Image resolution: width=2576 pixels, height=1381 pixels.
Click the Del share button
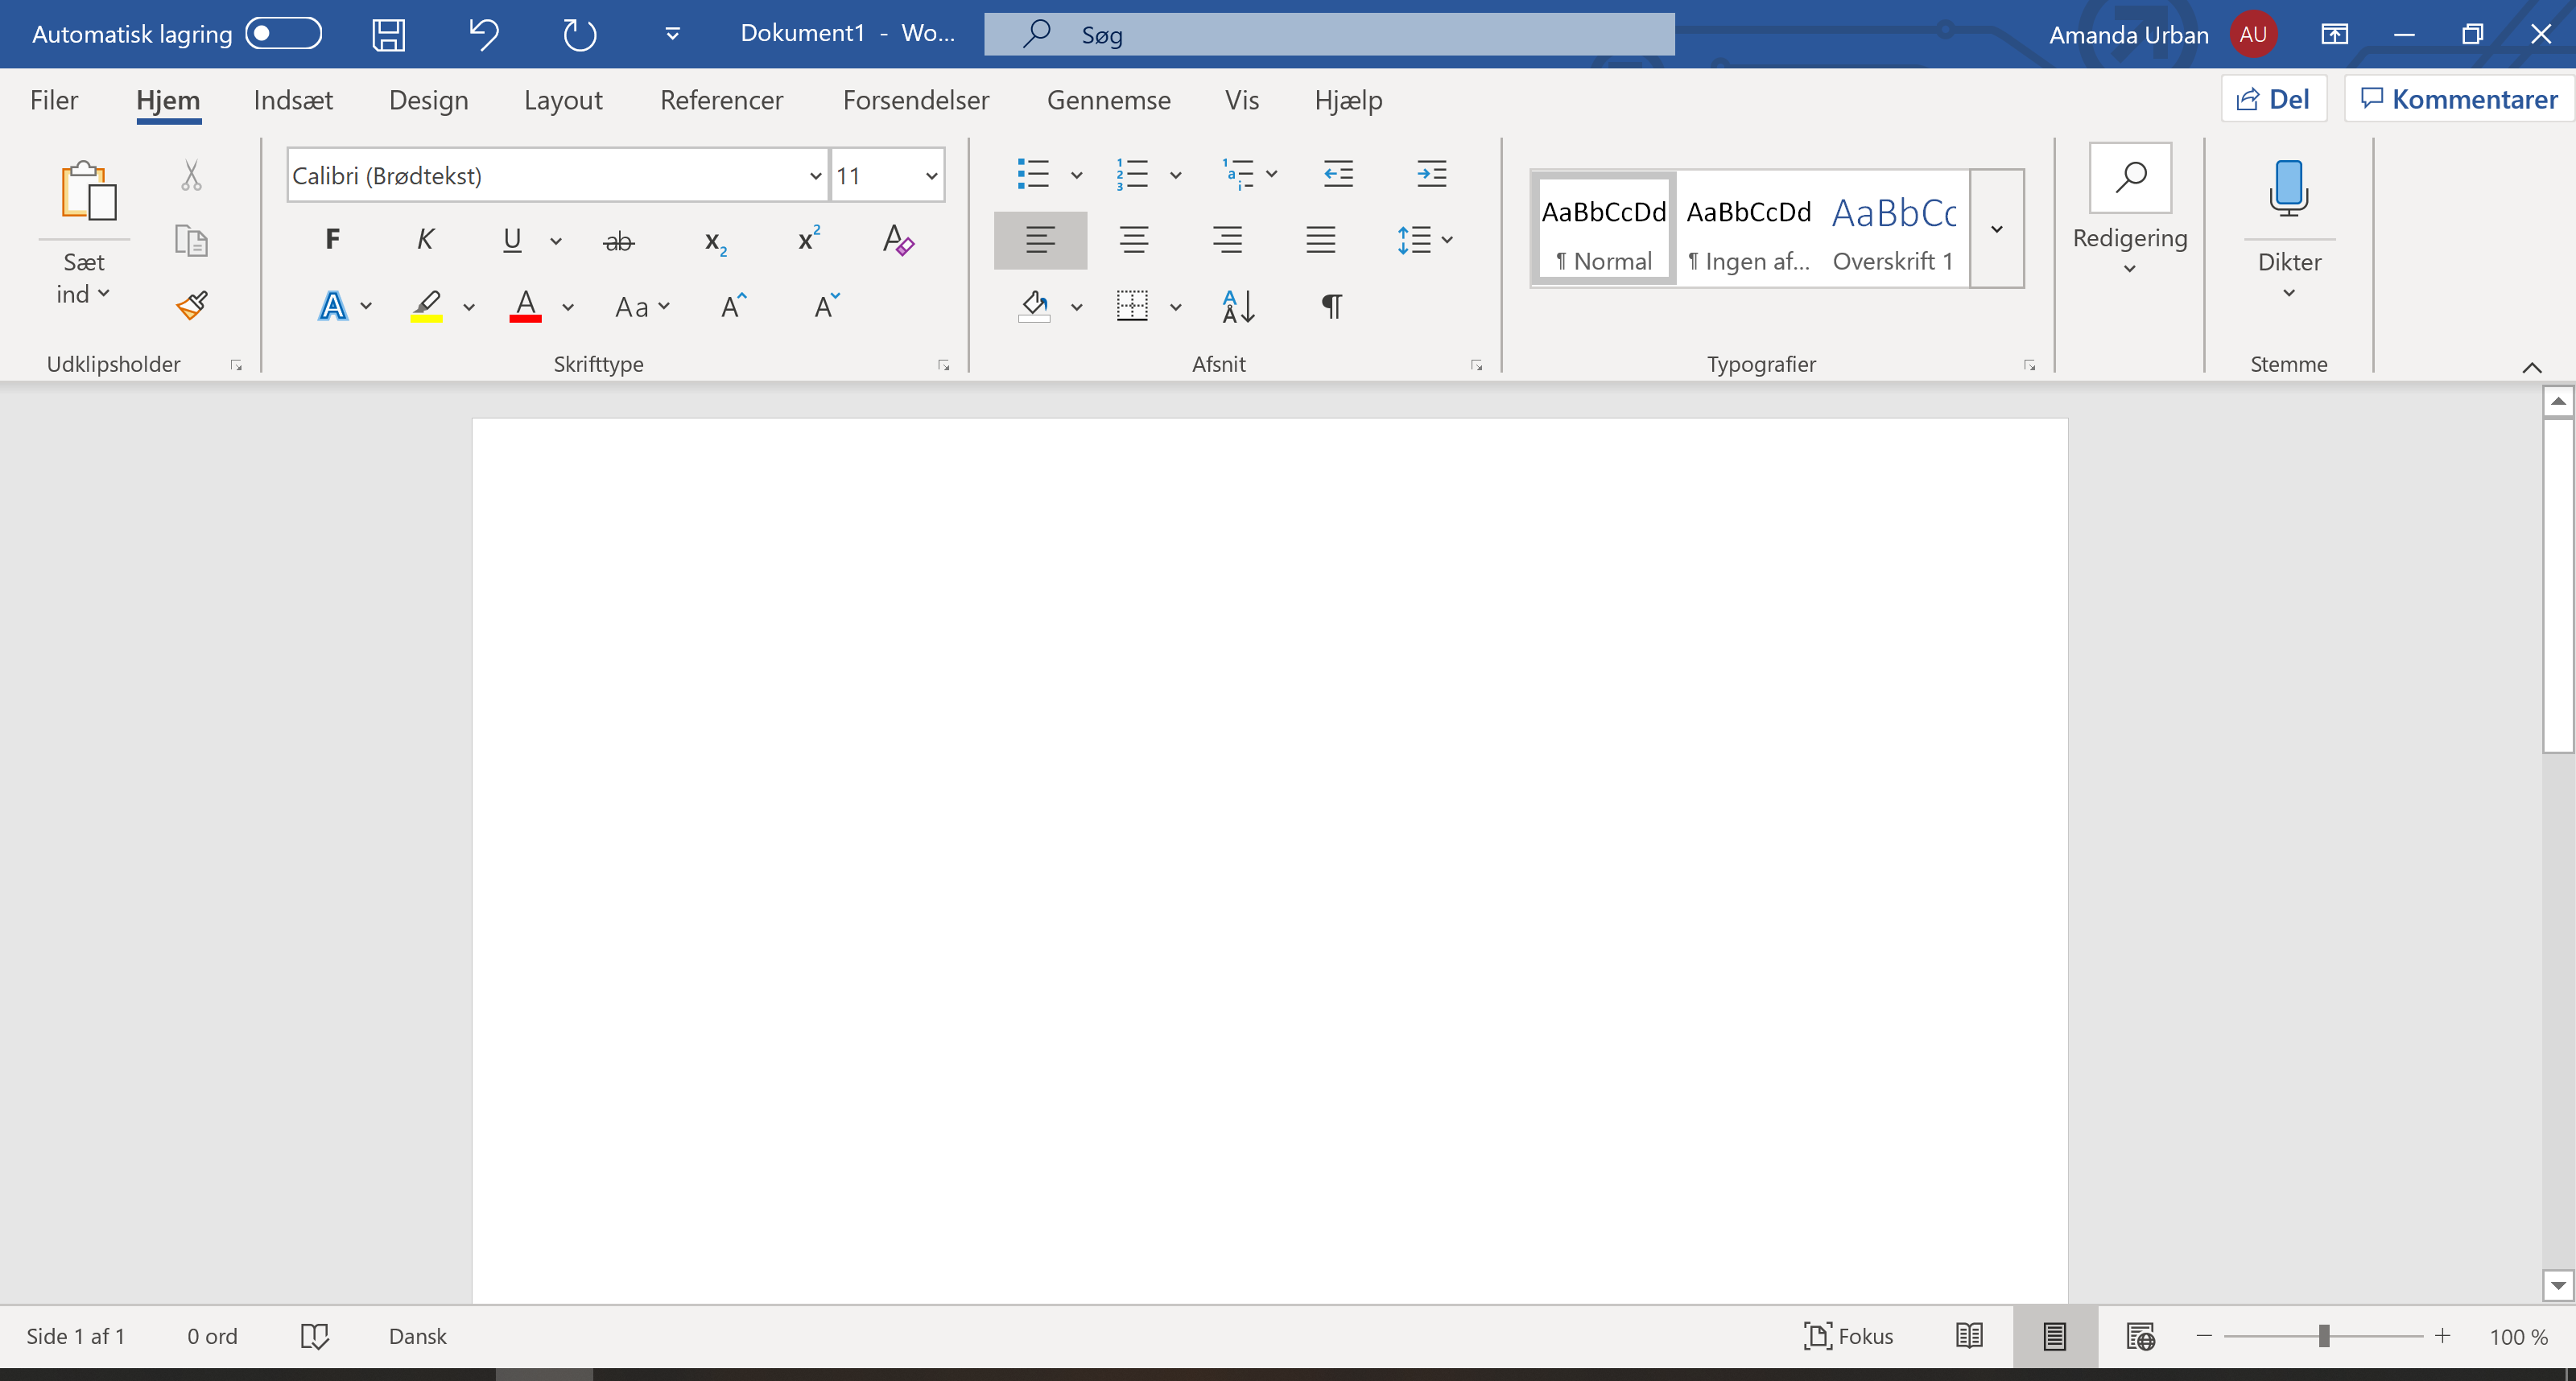tap(2273, 99)
